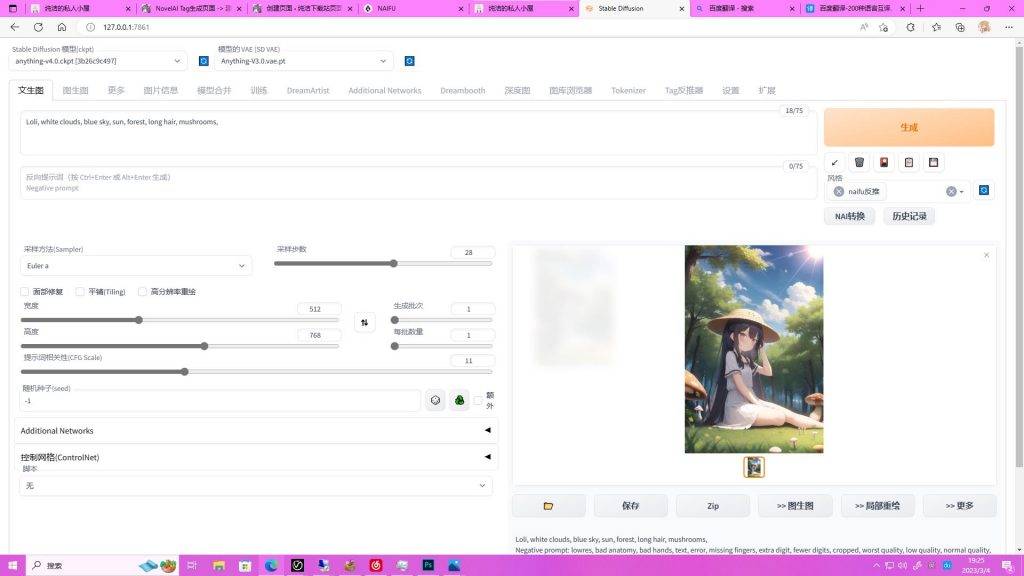The width and height of the screenshot is (1024, 576).
Task: Reuse the last seed with the green recycle icon
Action: coord(460,400)
